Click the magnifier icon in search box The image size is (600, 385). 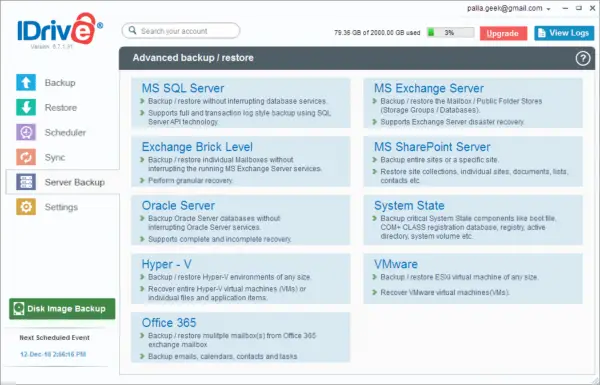[x=132, y=30]
